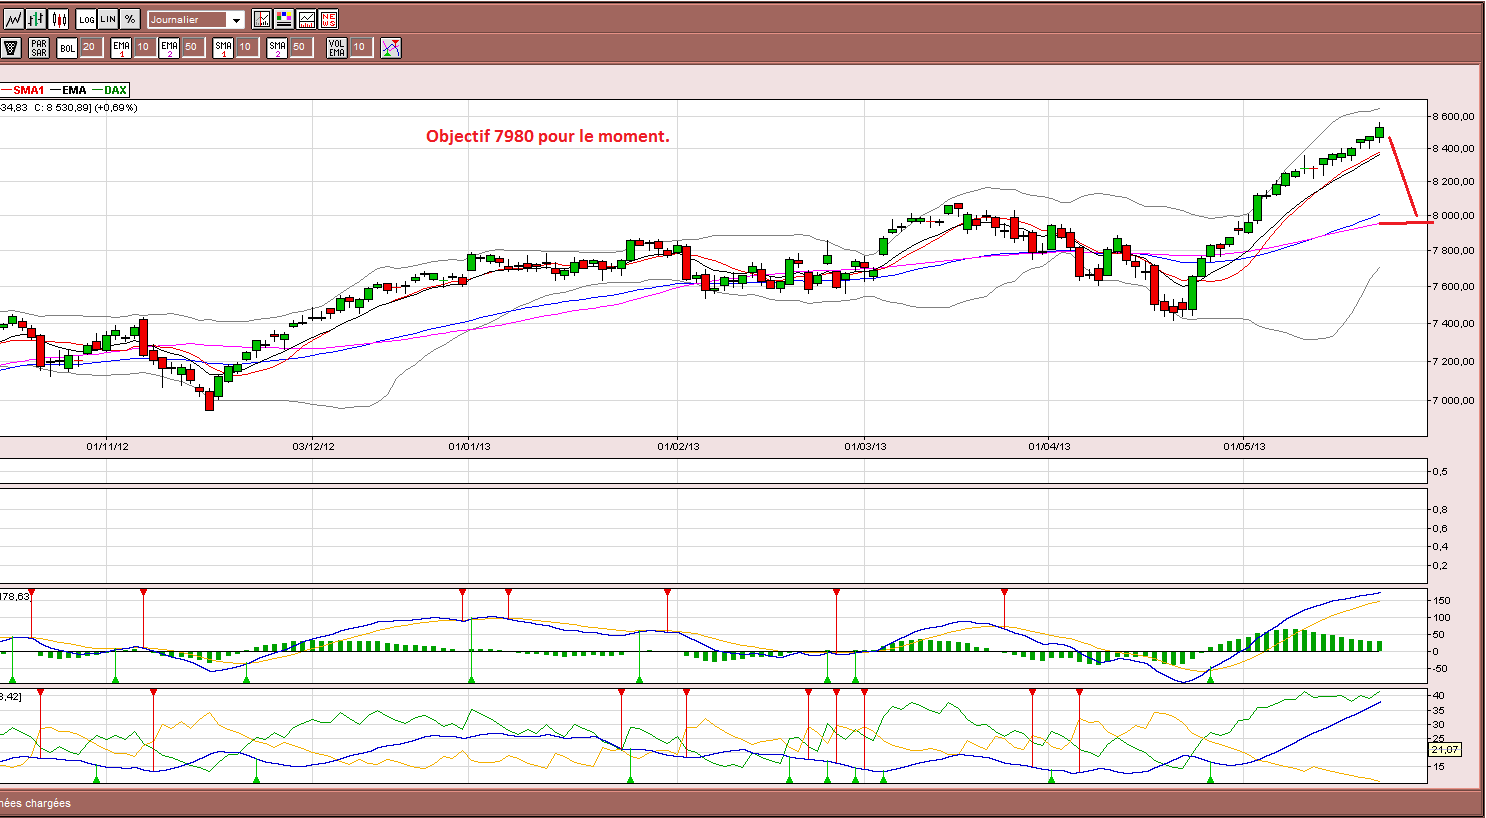This screenshot has width=1486, height=818.
Task: Click the EMA 1 period field
Action: tap(144, 47)
